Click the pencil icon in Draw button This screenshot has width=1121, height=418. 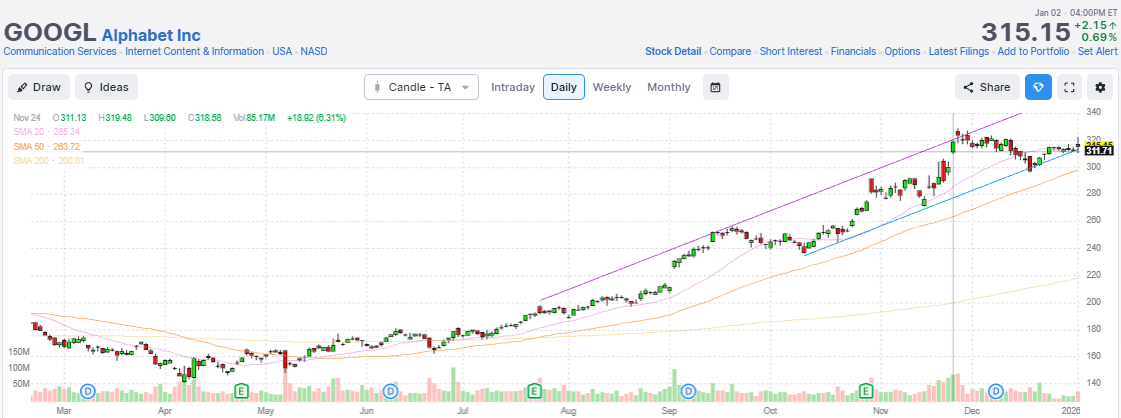(22, 87)
